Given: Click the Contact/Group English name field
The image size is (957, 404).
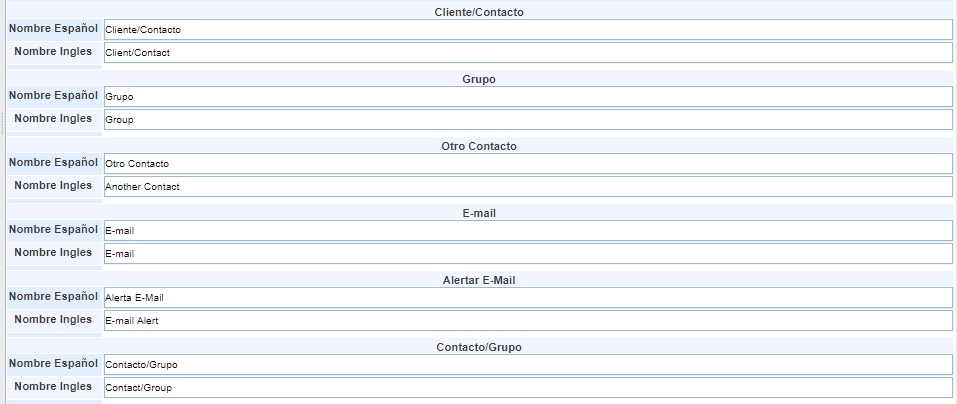Looking at the screenshot, I should pyautogui.click(x=527, y=387).
